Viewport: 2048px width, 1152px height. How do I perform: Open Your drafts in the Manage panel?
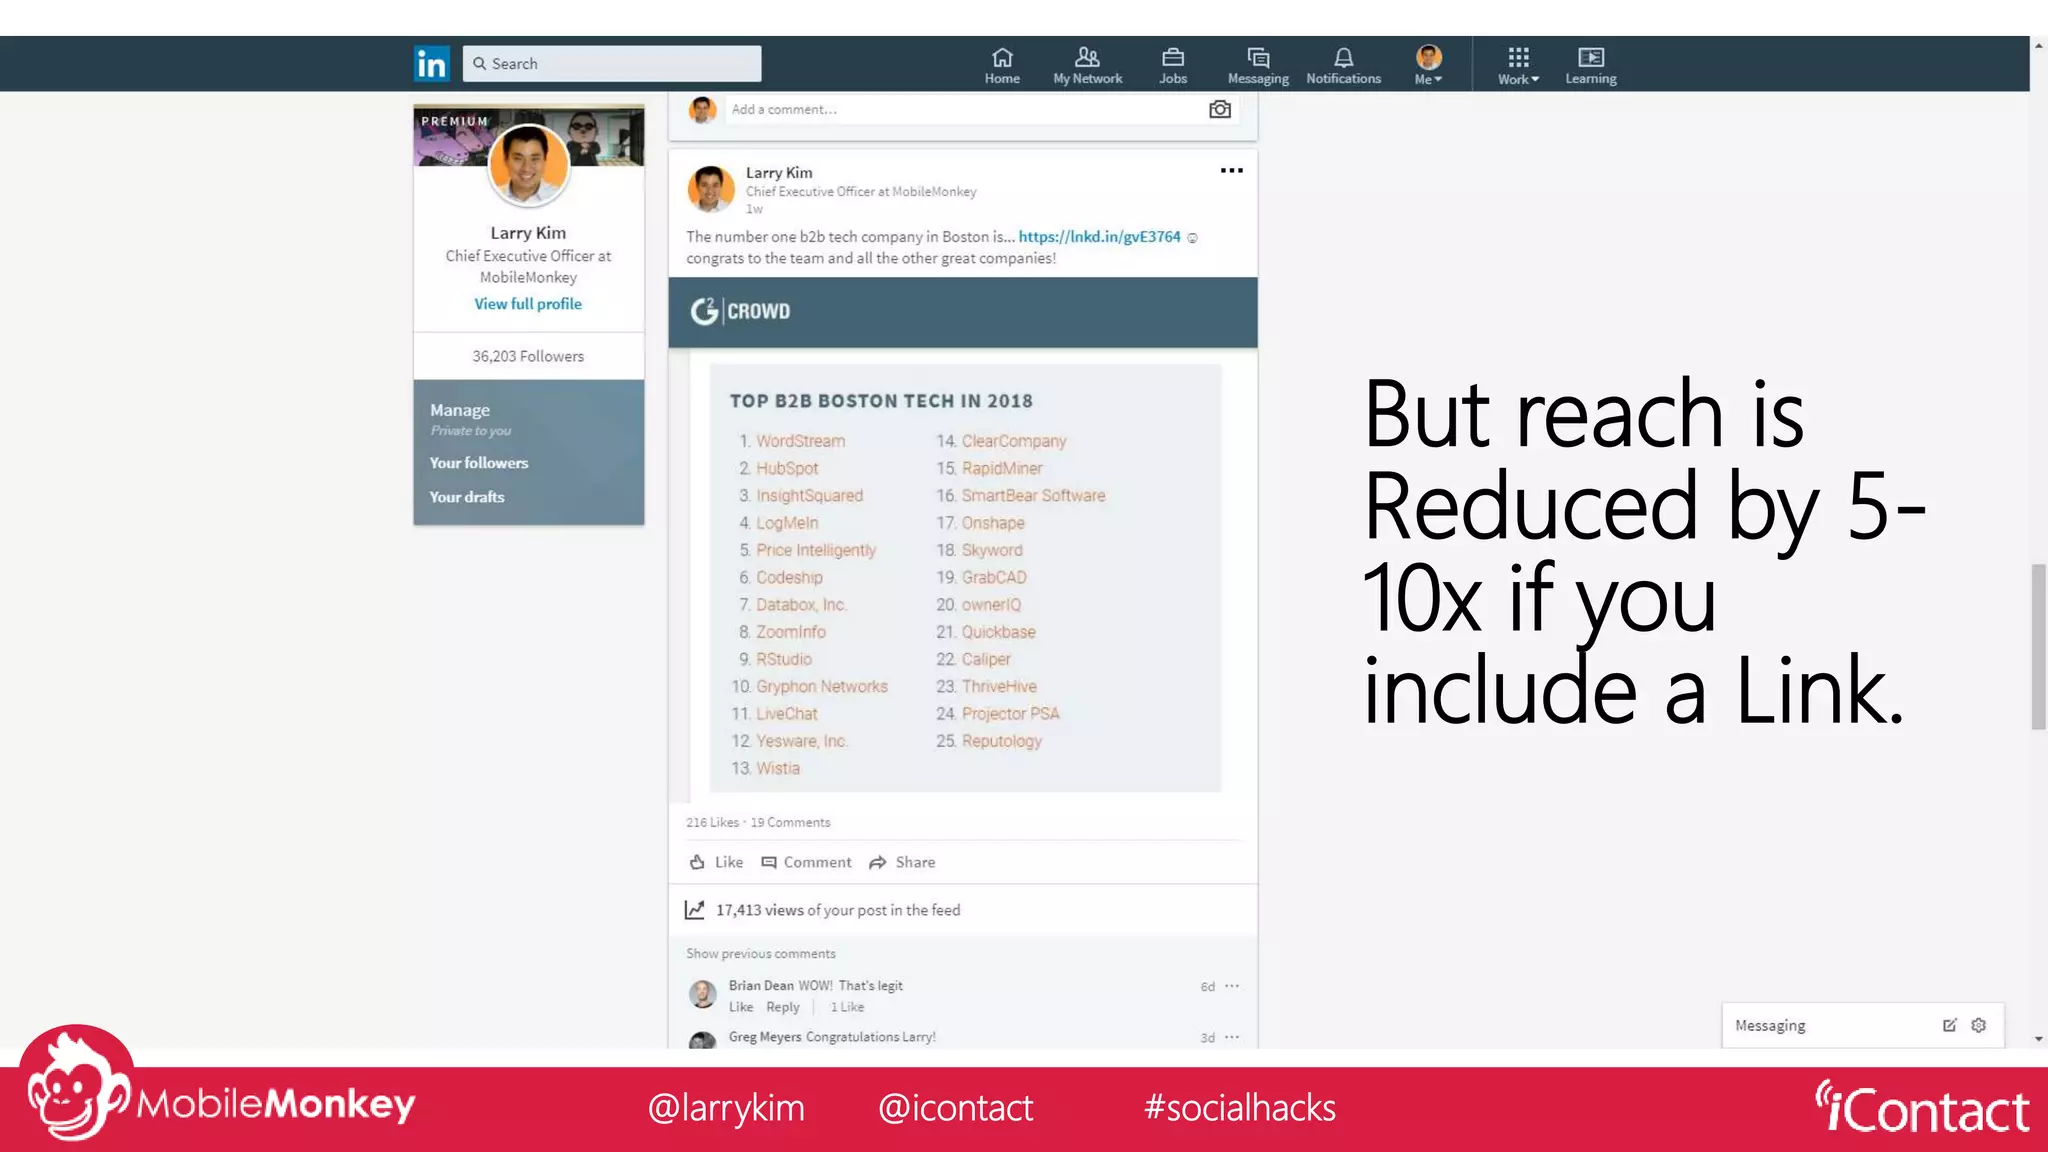pyautogui.click(x=467, y=497)
